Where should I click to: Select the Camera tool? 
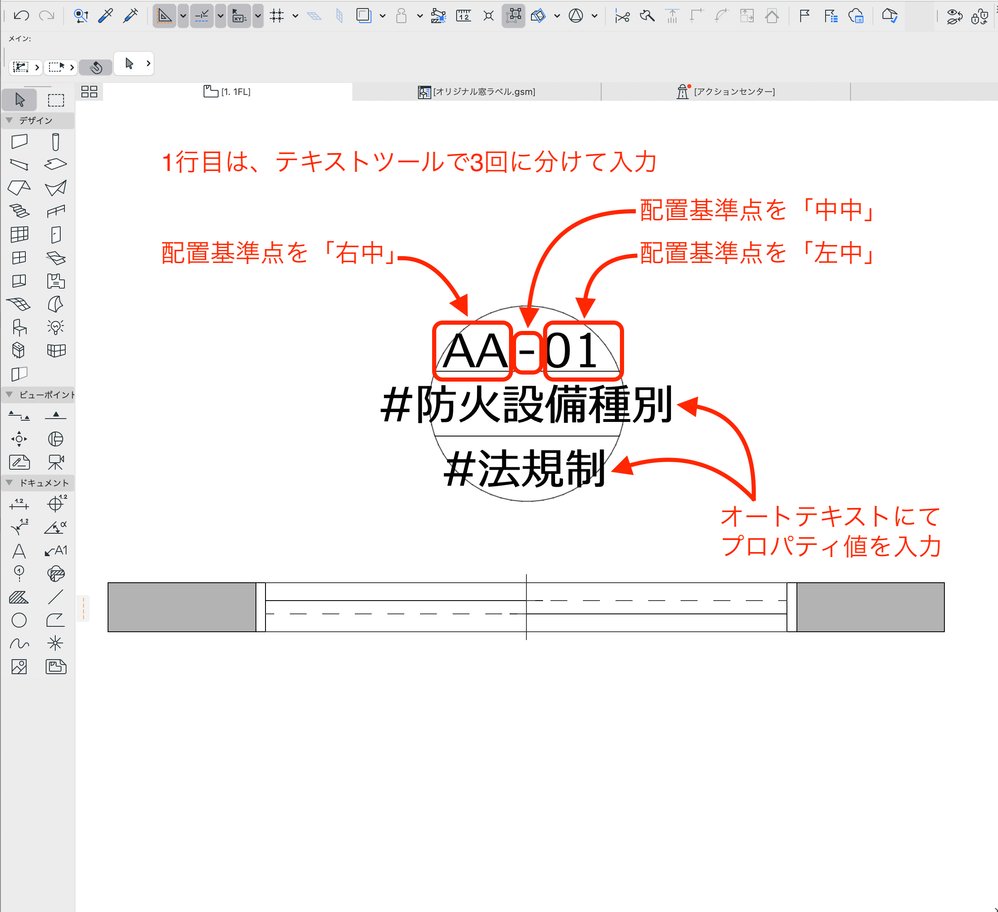pyautogui.click(x=56, y=462)
